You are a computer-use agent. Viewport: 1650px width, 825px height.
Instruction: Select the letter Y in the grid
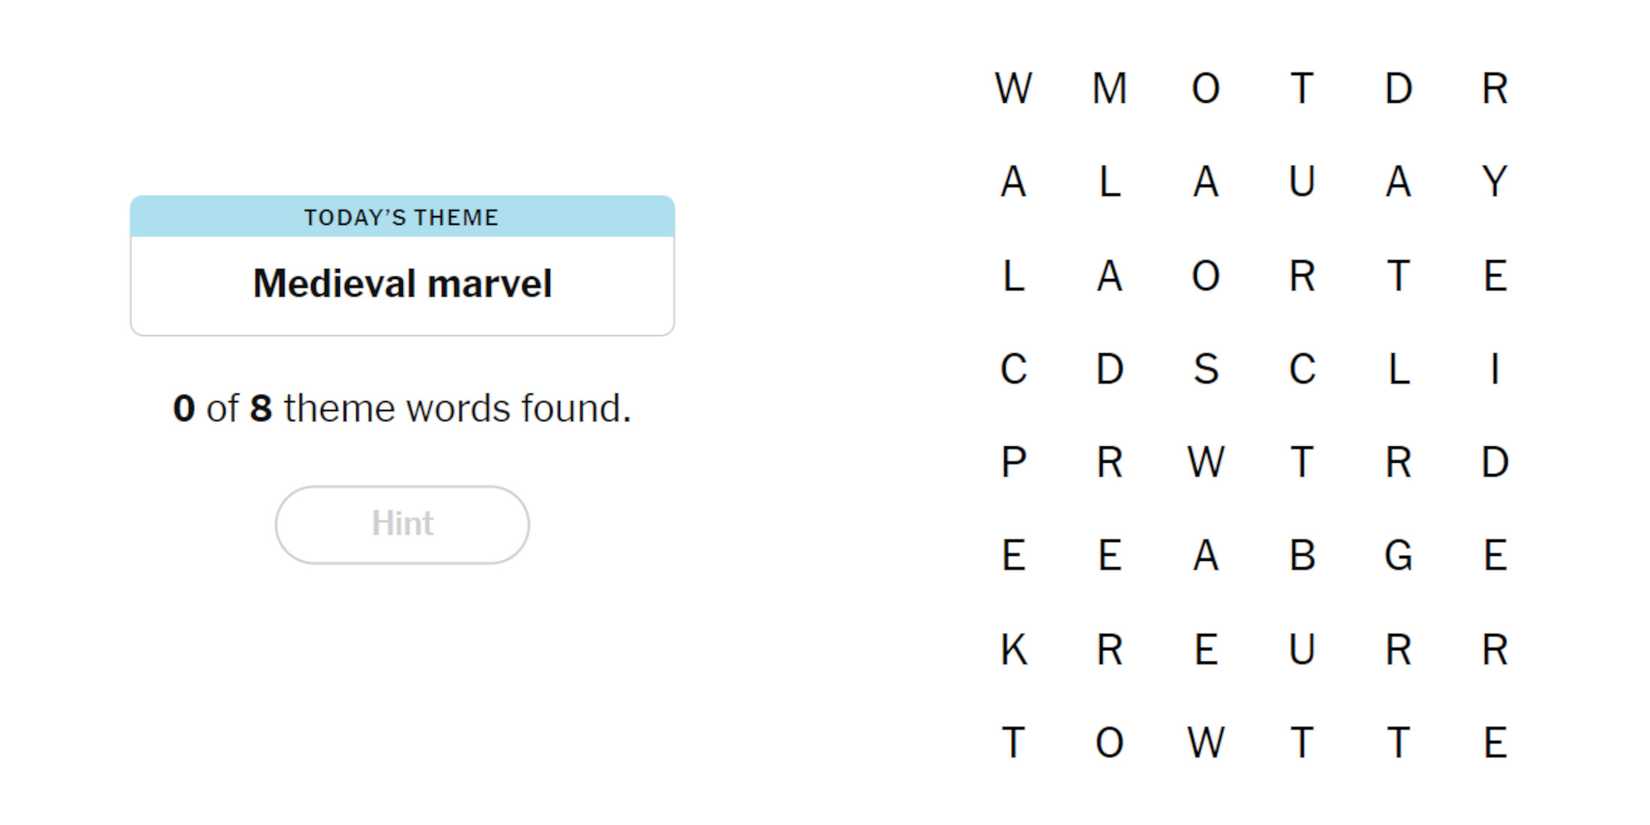1494,182
